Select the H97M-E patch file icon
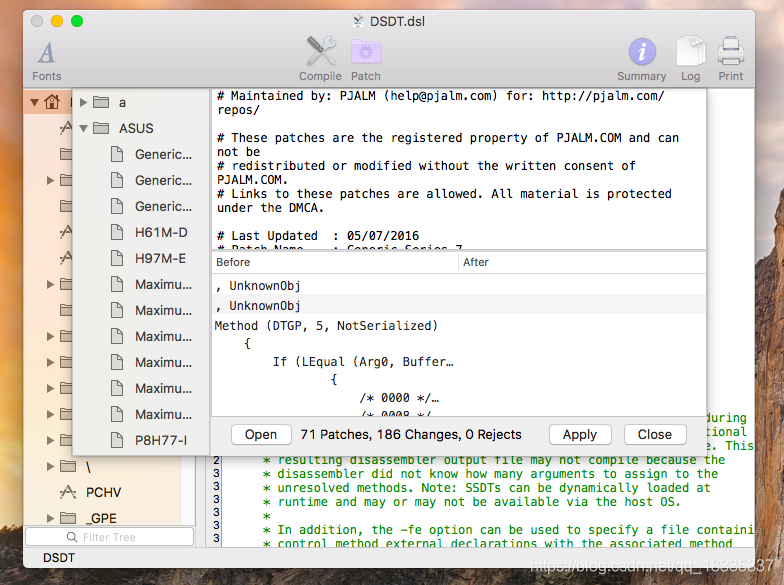Screen dimensions: 784x585 point(117,258)
